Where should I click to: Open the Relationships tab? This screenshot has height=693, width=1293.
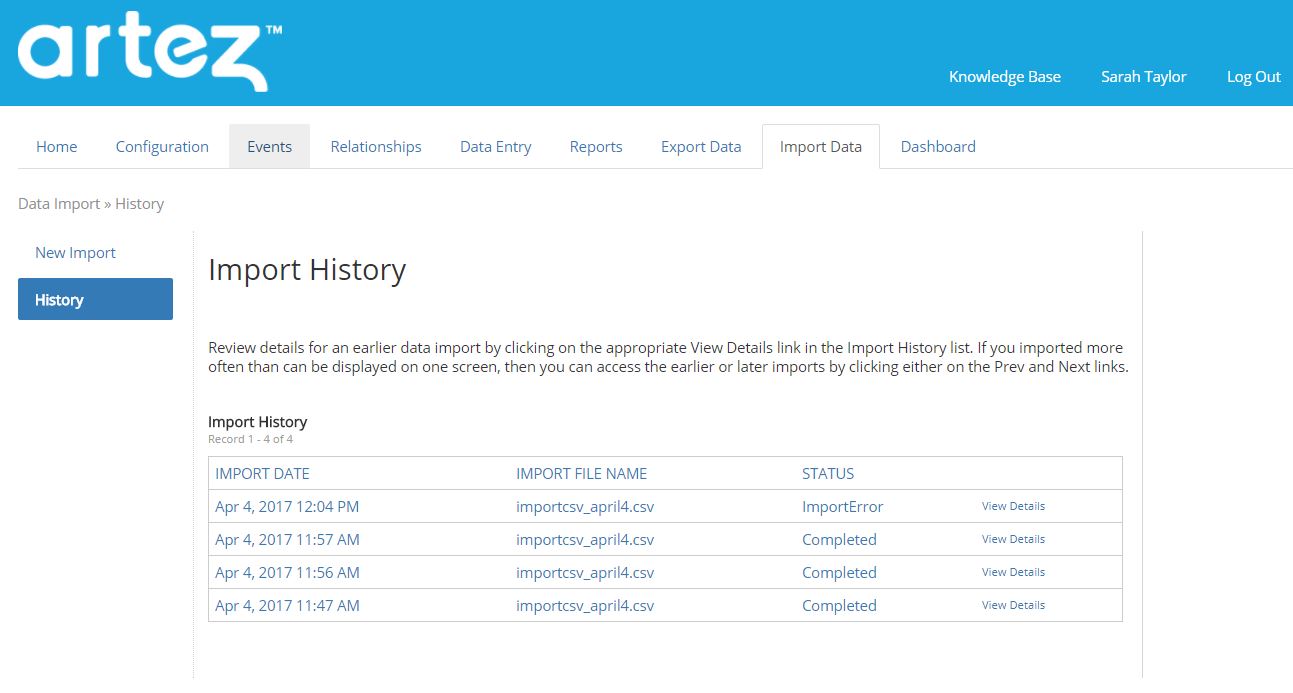pyautogui.click(x=376, y=147)
